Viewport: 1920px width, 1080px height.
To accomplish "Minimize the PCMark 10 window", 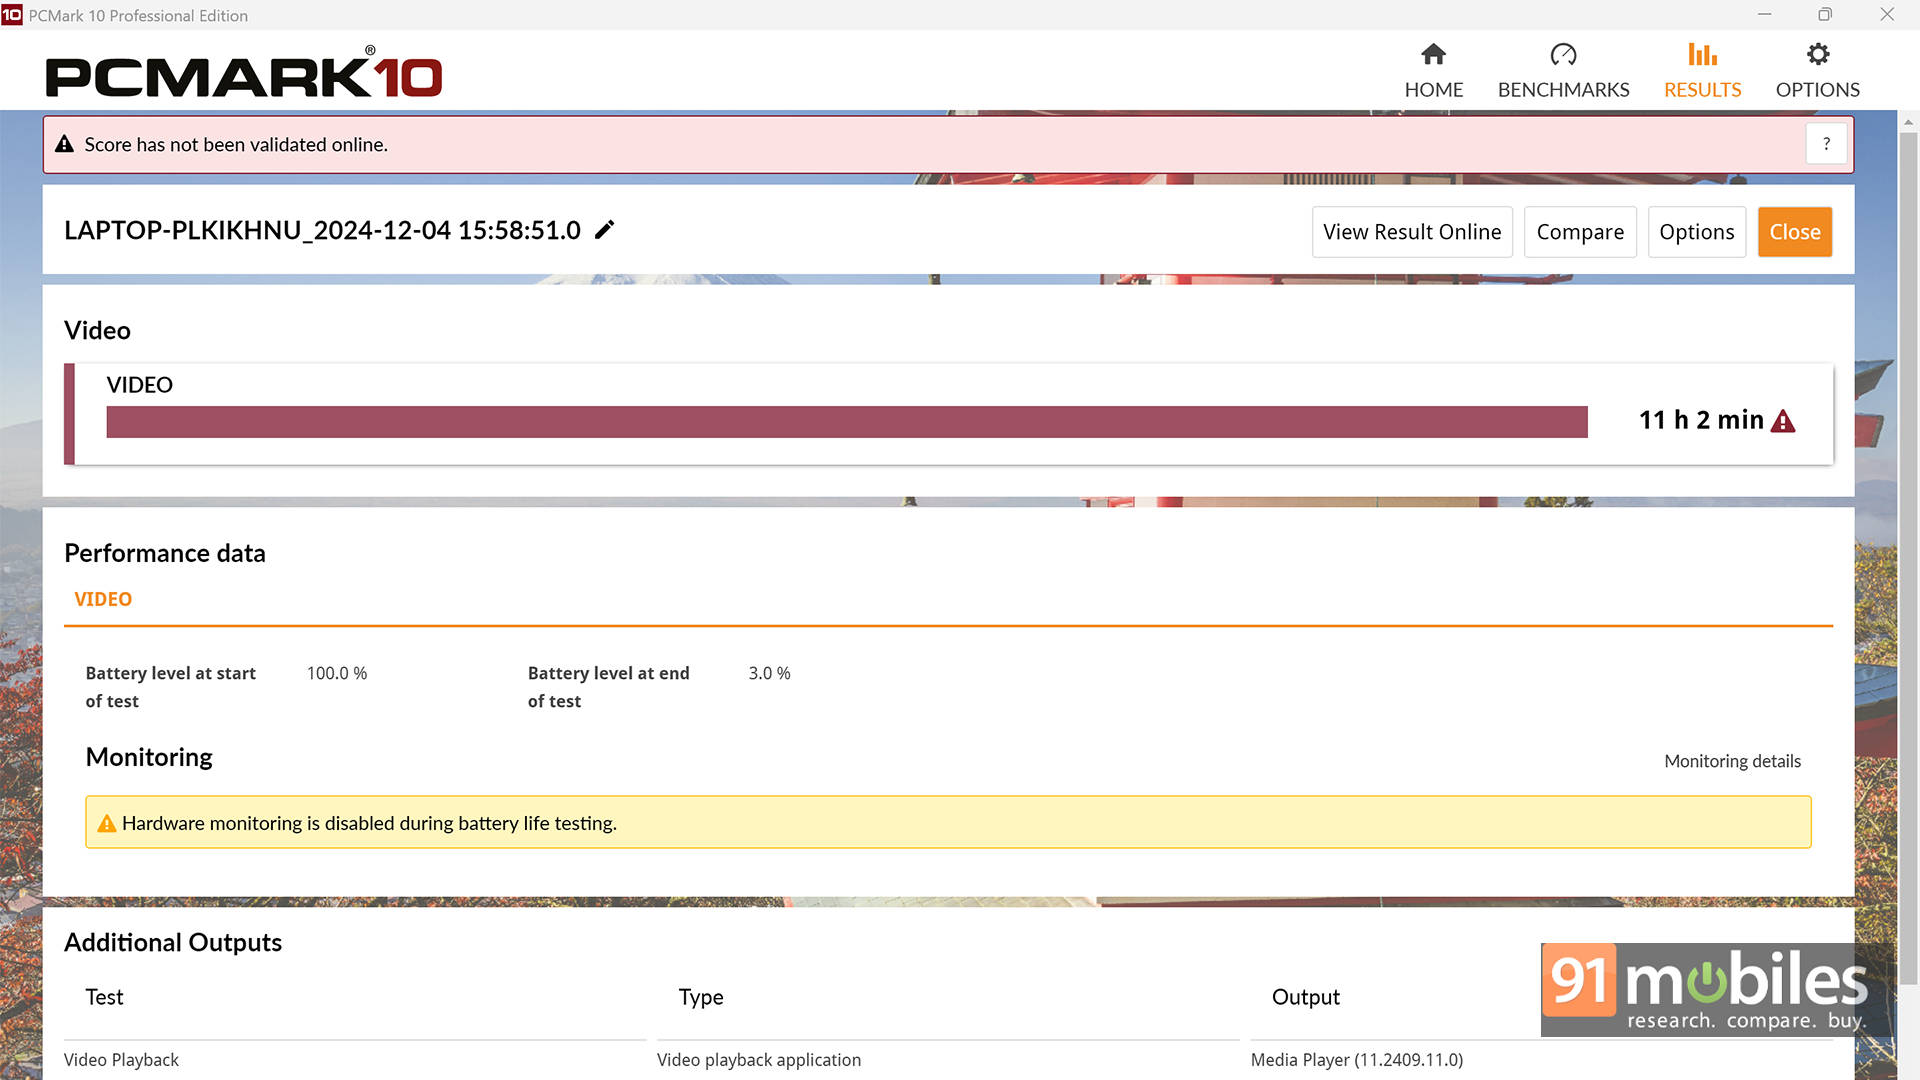I will click(1764, 15).
